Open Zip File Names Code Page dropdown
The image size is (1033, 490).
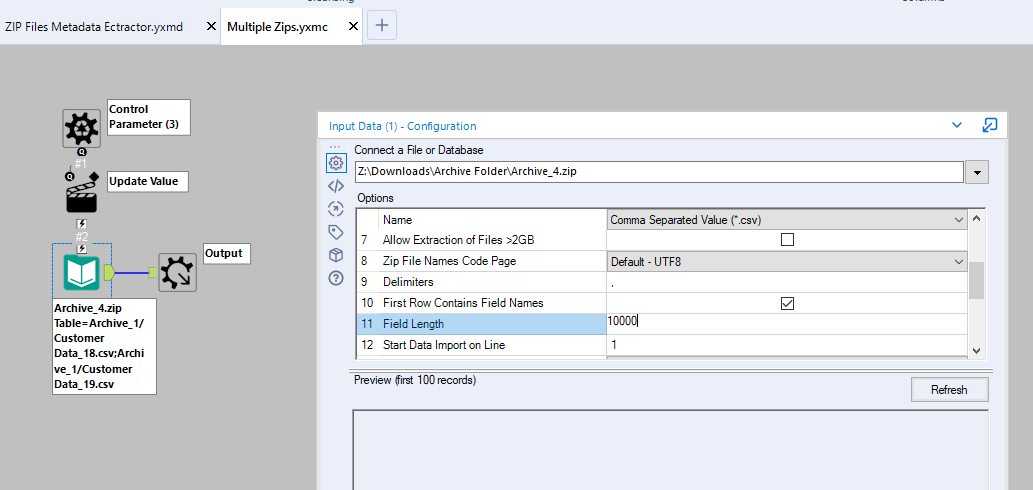tap(787, 261)
